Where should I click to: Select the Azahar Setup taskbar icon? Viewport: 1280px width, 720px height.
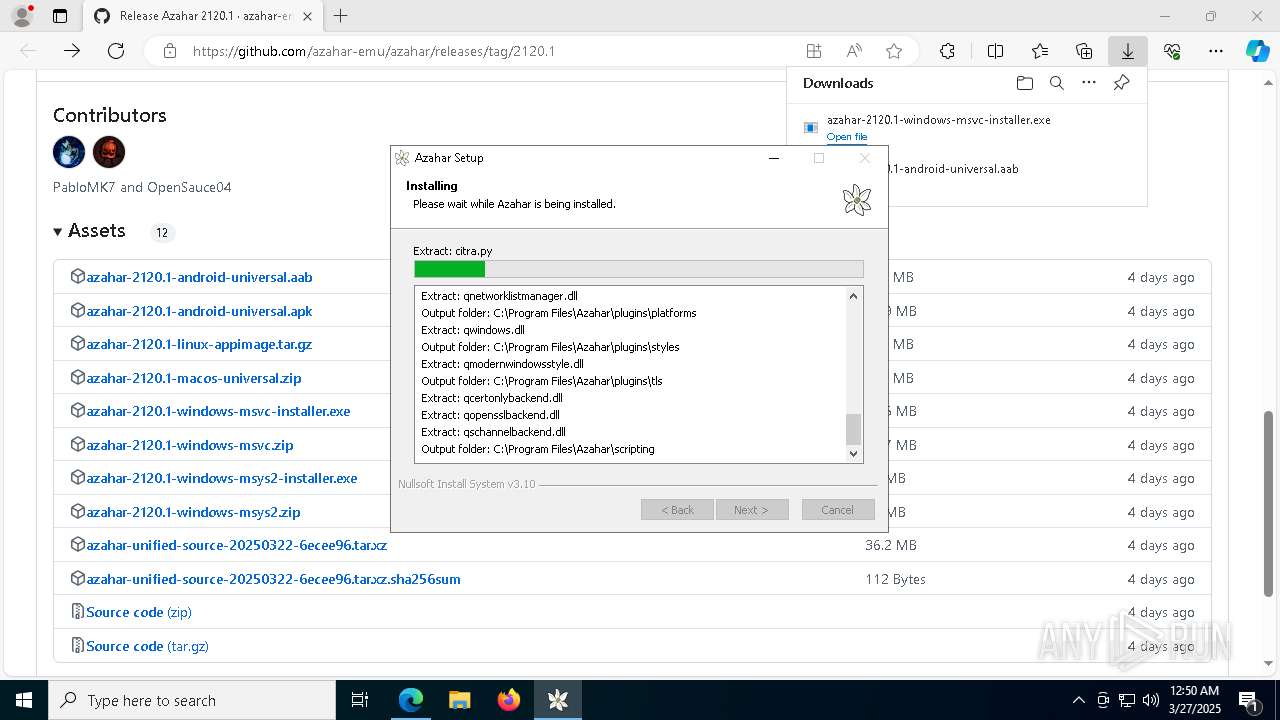(558, 700)
